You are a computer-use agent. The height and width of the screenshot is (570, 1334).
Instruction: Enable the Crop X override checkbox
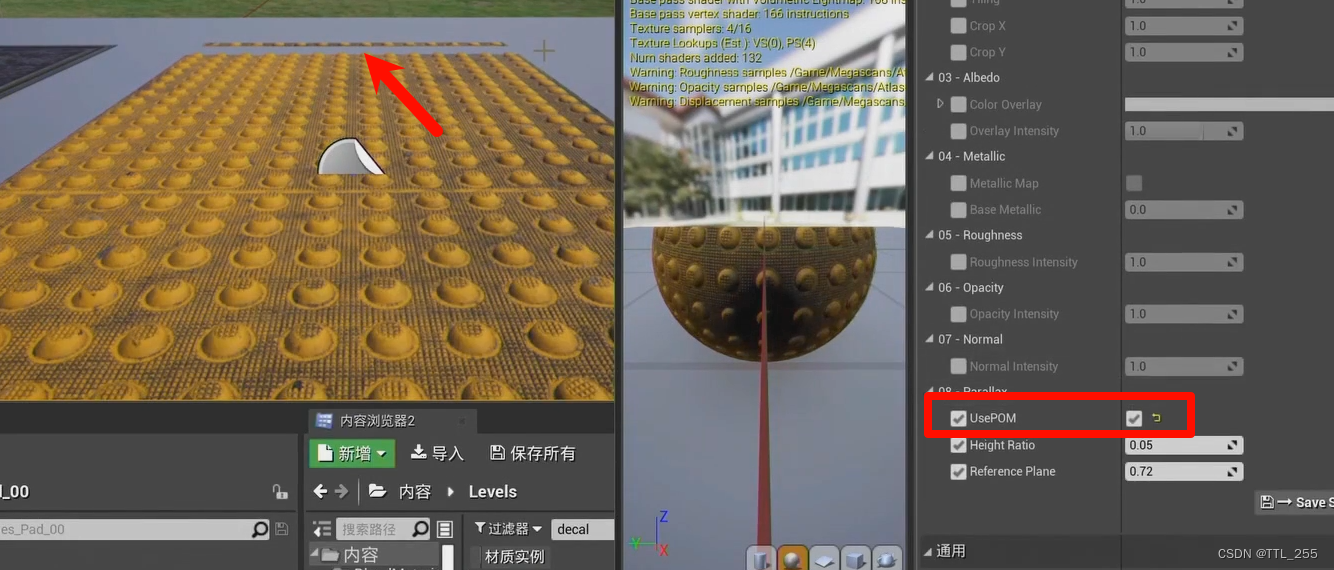pyautogui.click(x=958, y=26)
